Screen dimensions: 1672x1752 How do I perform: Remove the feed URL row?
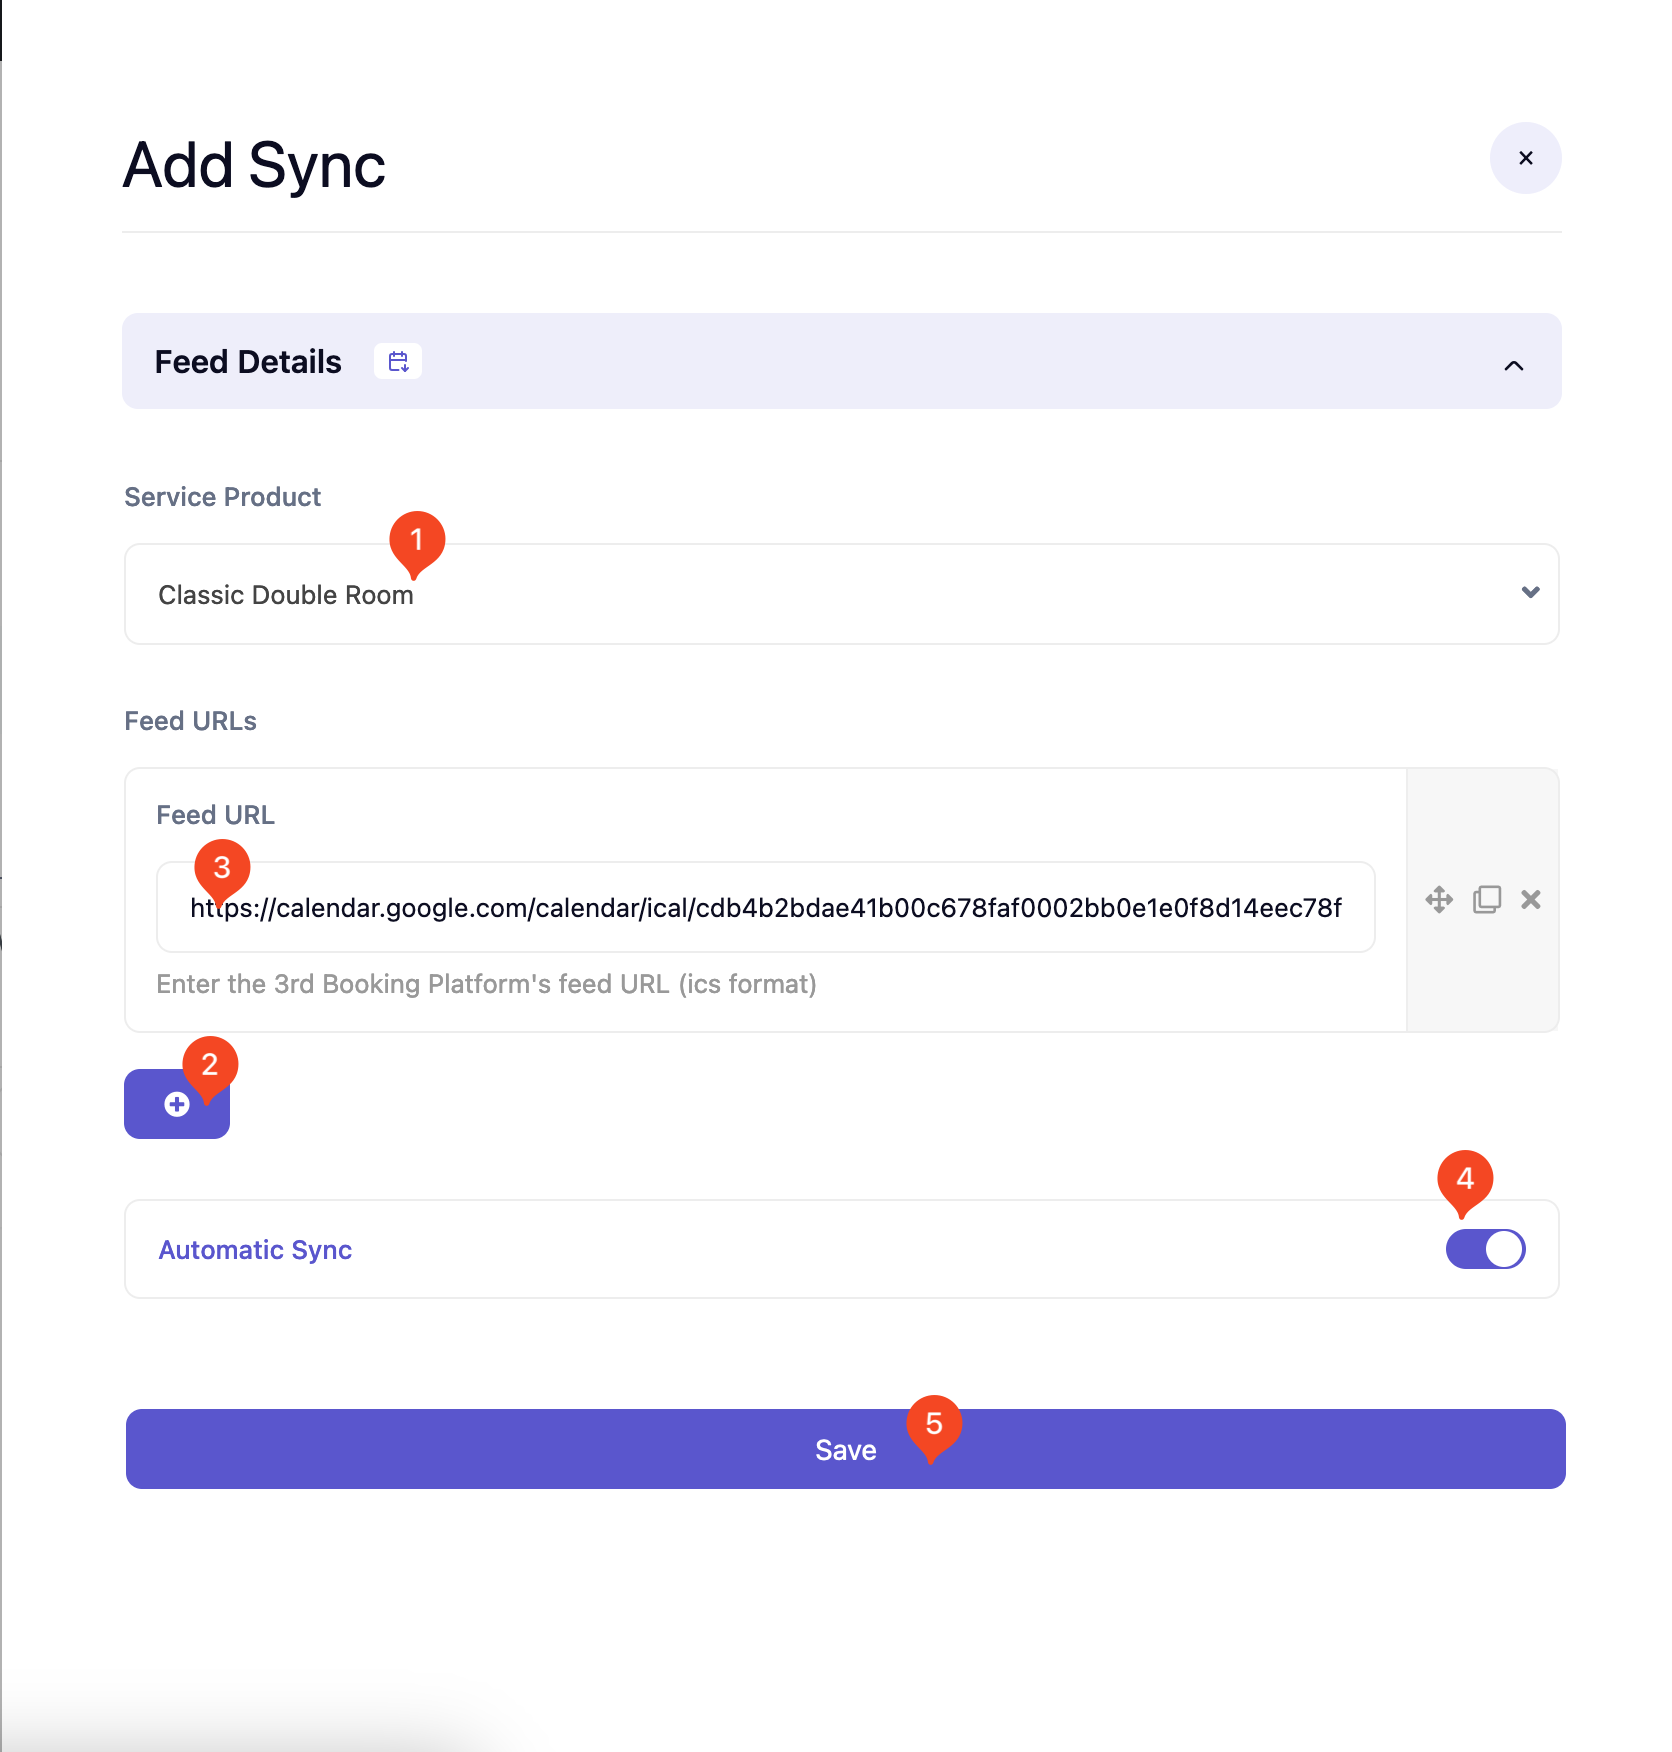click(1531, 899)
